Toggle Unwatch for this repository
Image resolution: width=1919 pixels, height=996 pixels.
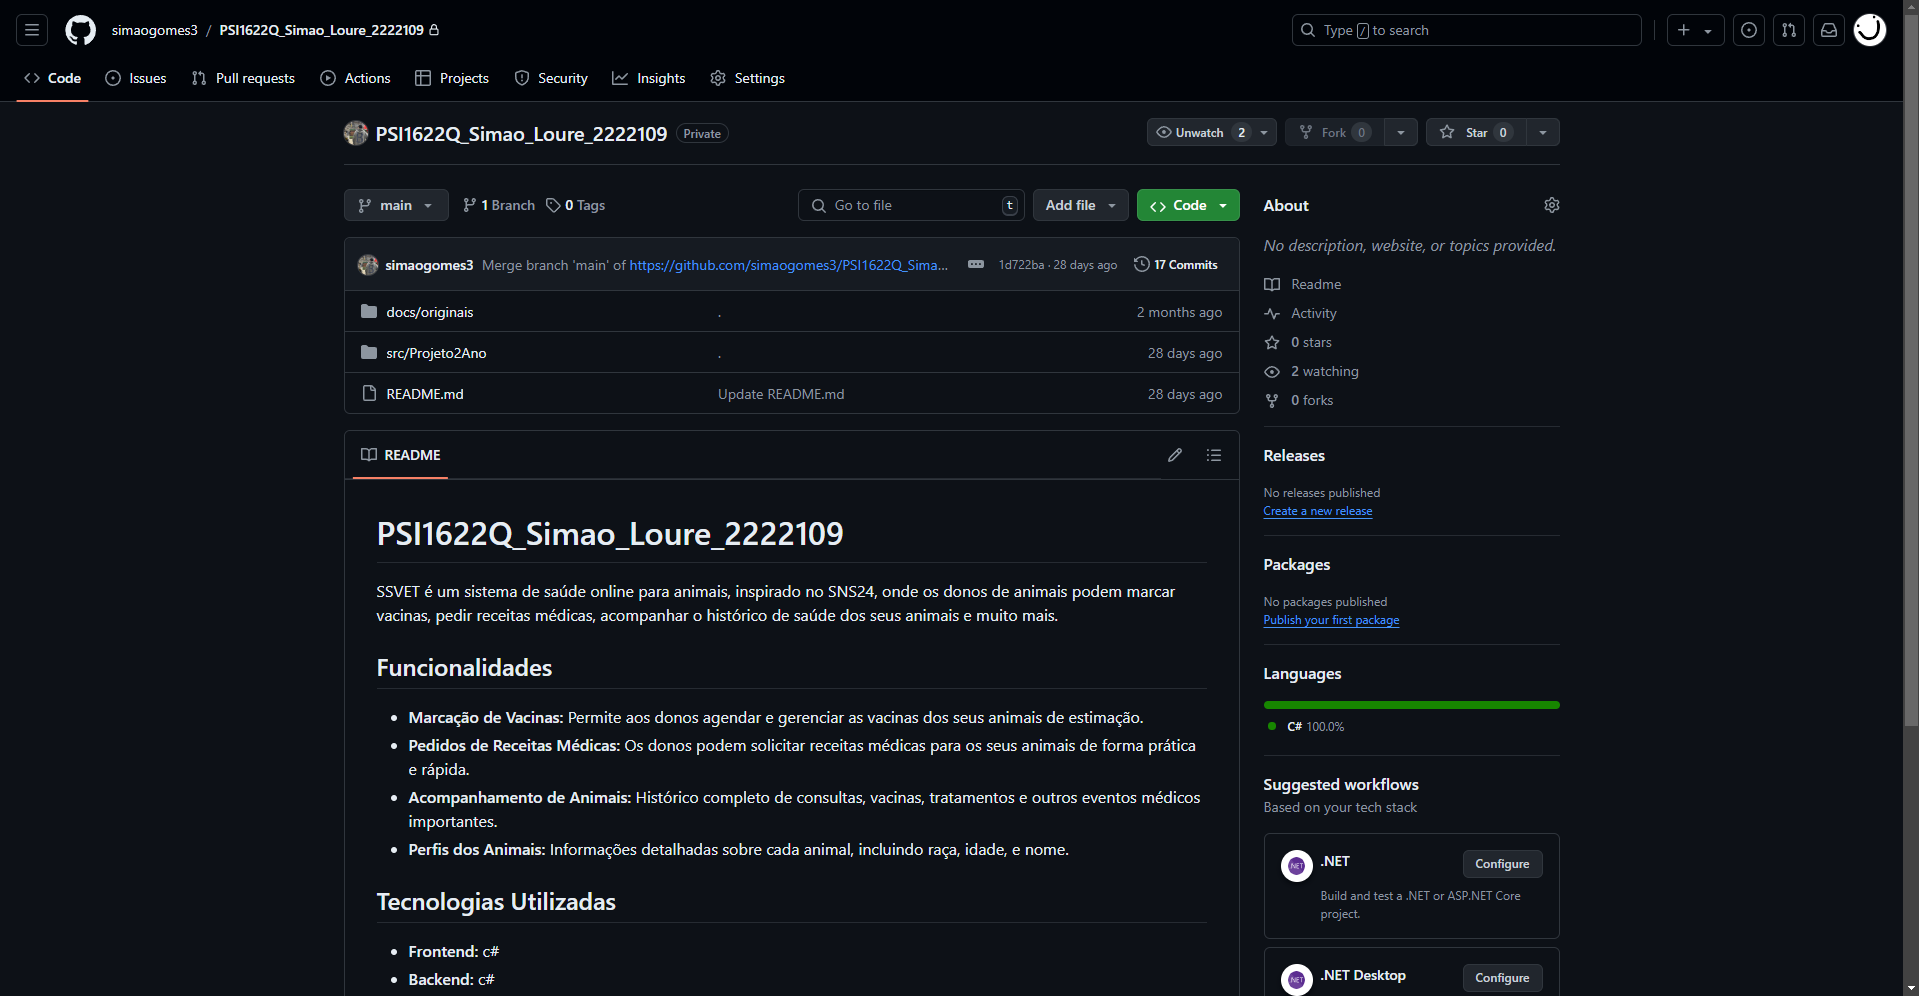pyautogui.click(x=1200, y=133)
